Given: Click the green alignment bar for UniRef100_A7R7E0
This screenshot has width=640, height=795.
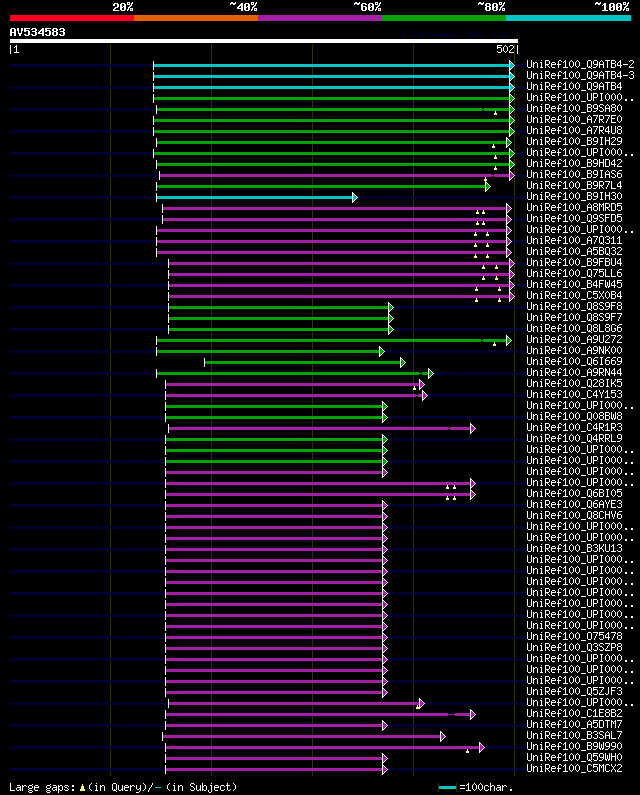Looking at the screenshot, I should (332, 121).
